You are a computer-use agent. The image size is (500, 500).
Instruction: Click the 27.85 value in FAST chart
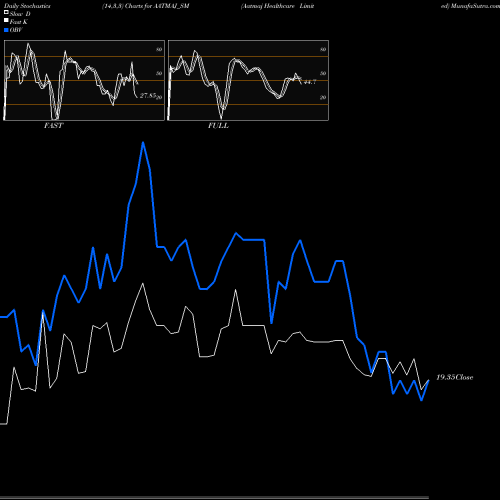coord(148,96)
